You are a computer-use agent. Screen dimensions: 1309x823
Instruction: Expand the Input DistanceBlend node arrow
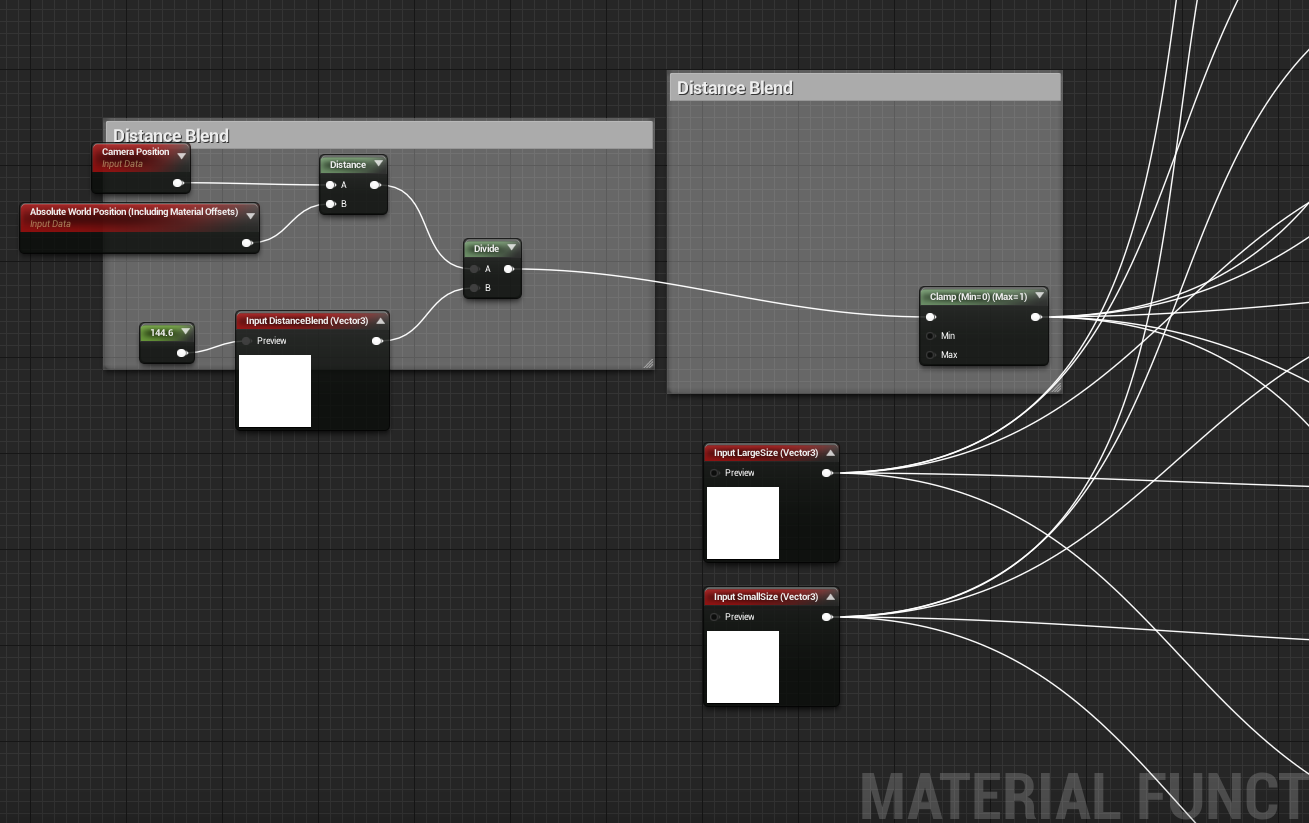point(380,321)
